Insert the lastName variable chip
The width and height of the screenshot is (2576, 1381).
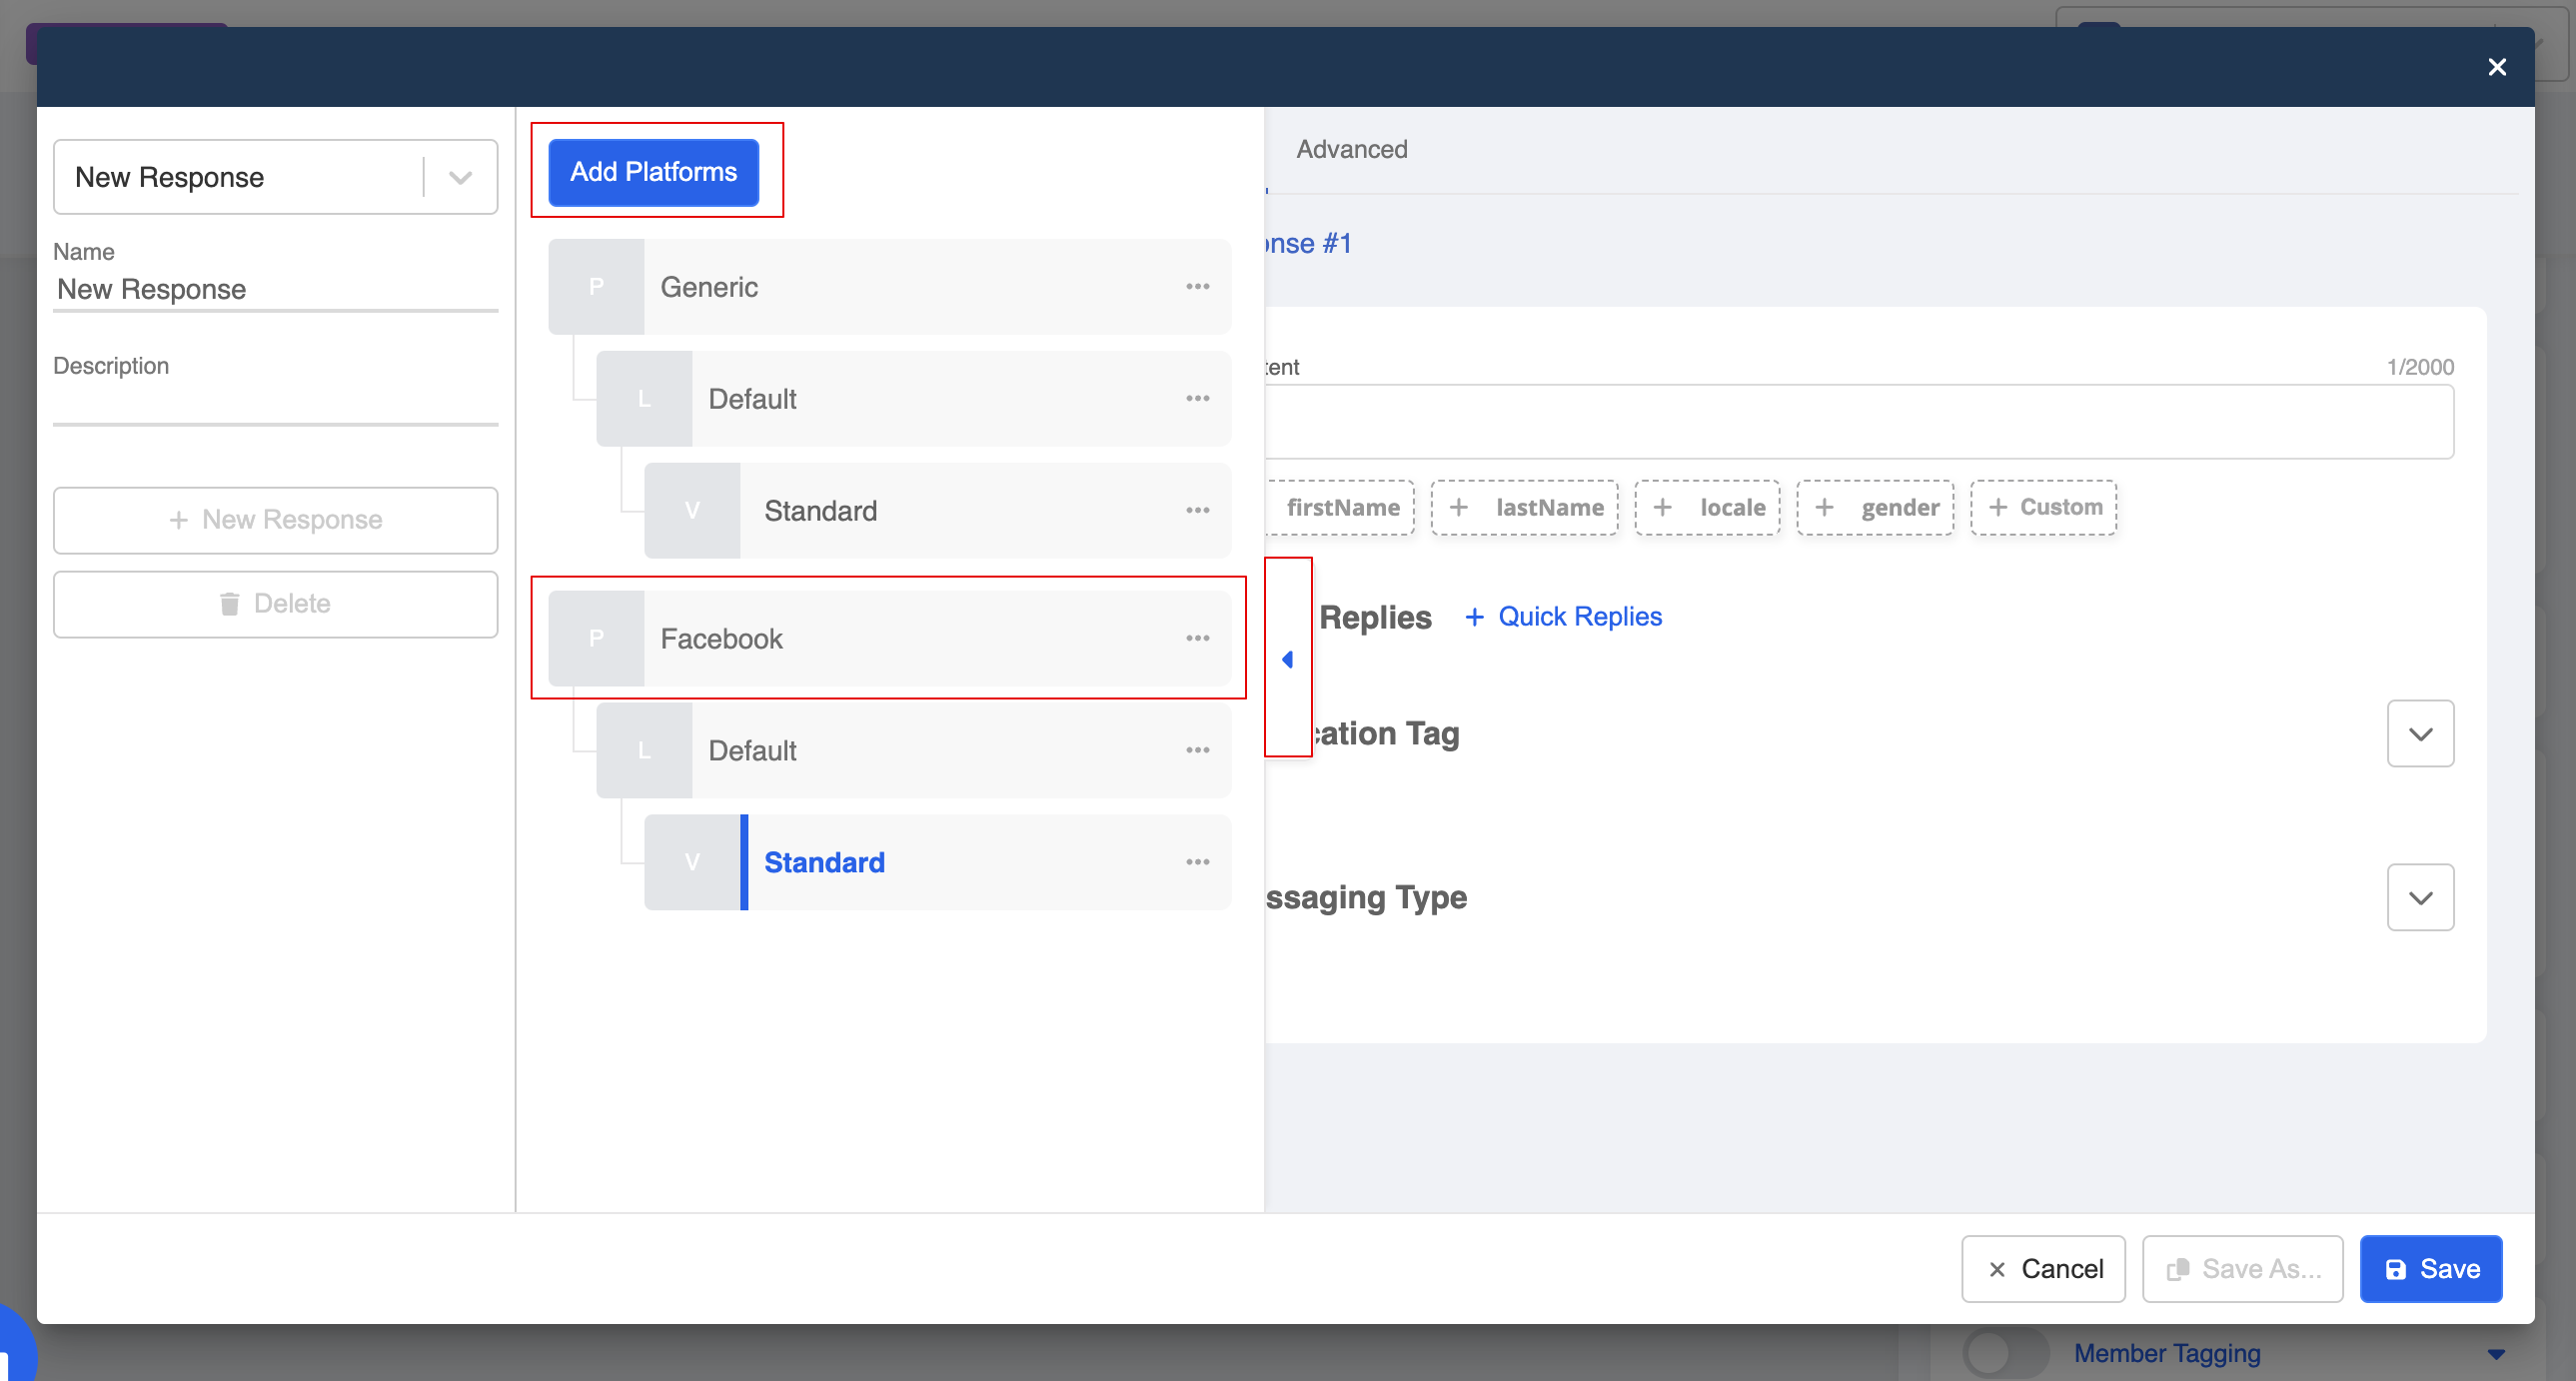pos(1524,508)
